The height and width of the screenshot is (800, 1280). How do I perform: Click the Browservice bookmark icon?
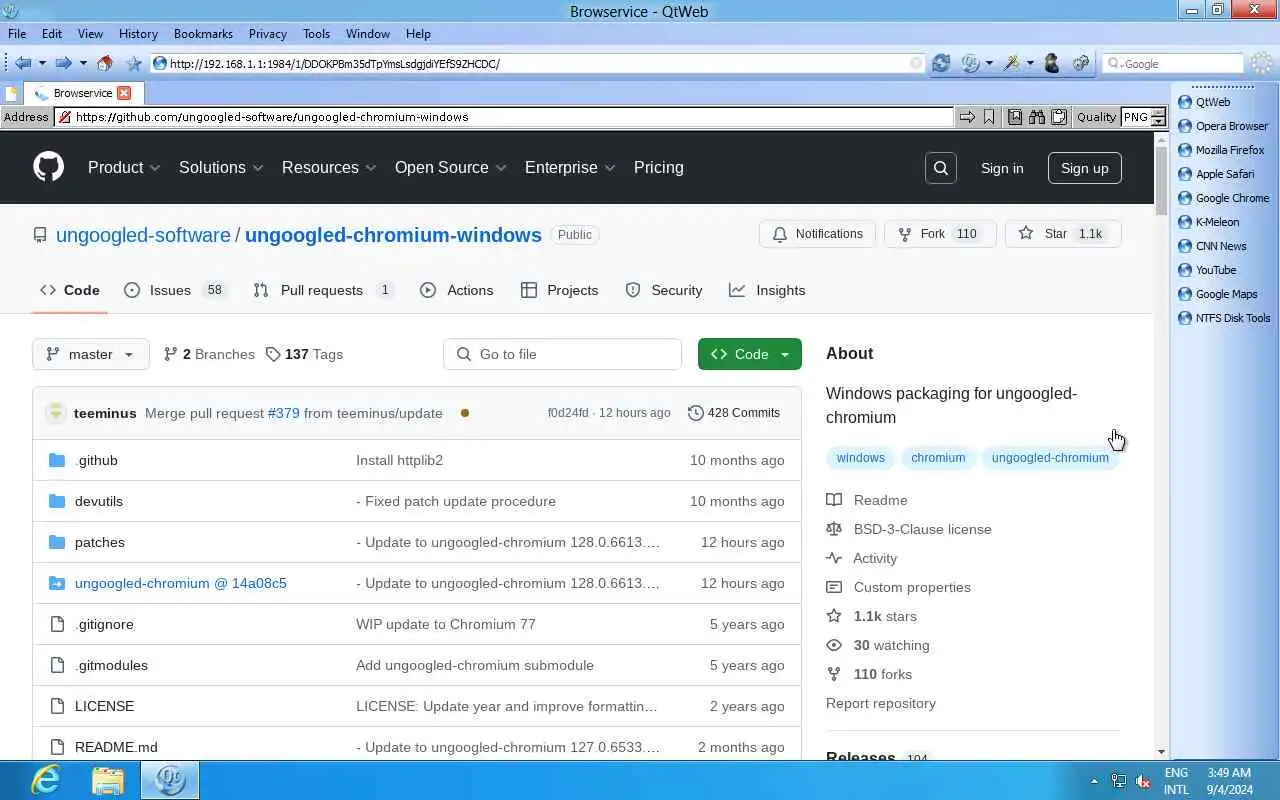click(989, 117)
